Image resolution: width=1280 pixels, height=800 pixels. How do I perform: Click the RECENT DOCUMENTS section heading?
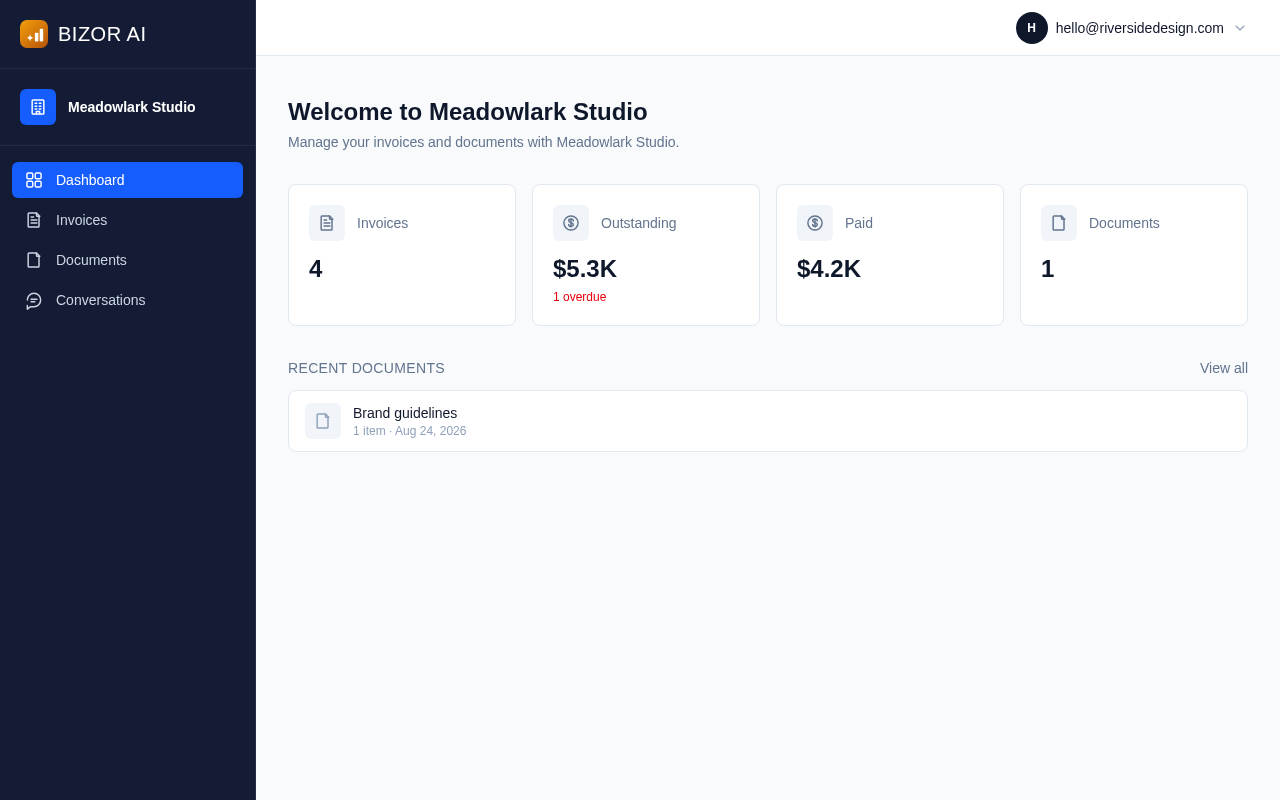(x=366, y=368)
